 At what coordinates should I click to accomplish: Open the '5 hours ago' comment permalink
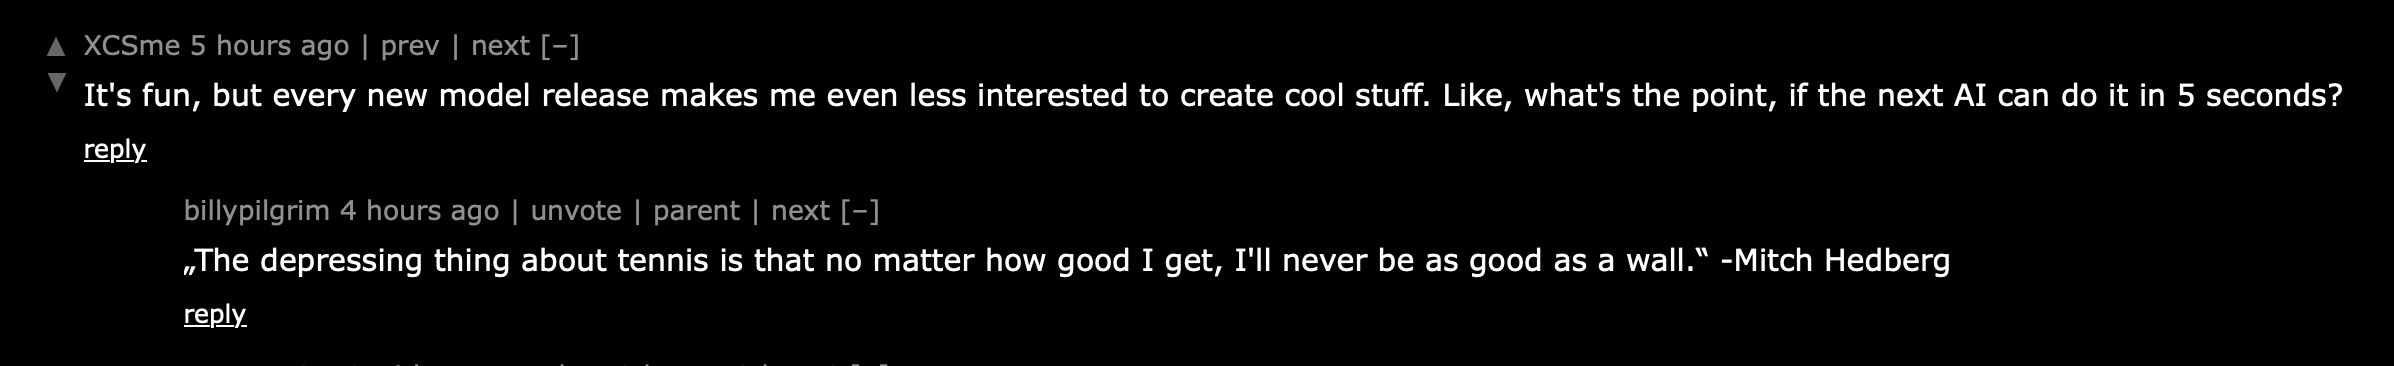pos(270,46)
